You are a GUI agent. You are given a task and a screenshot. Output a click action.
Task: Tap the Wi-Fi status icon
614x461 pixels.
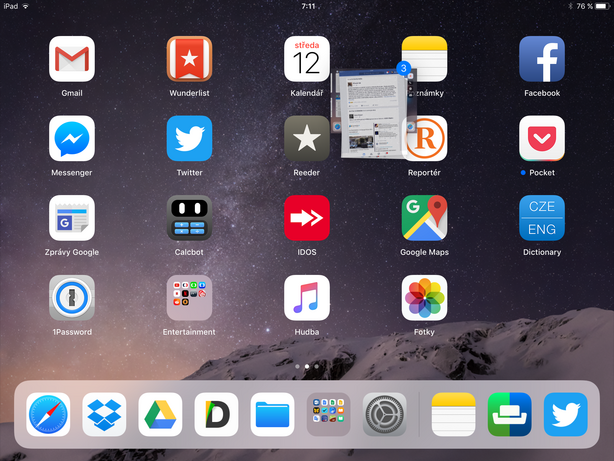[26, 6]
